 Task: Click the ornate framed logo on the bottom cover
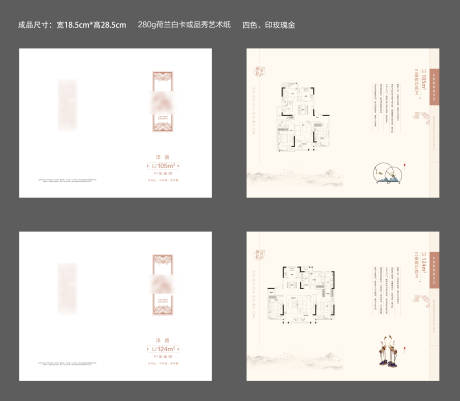tap(163, 285)
